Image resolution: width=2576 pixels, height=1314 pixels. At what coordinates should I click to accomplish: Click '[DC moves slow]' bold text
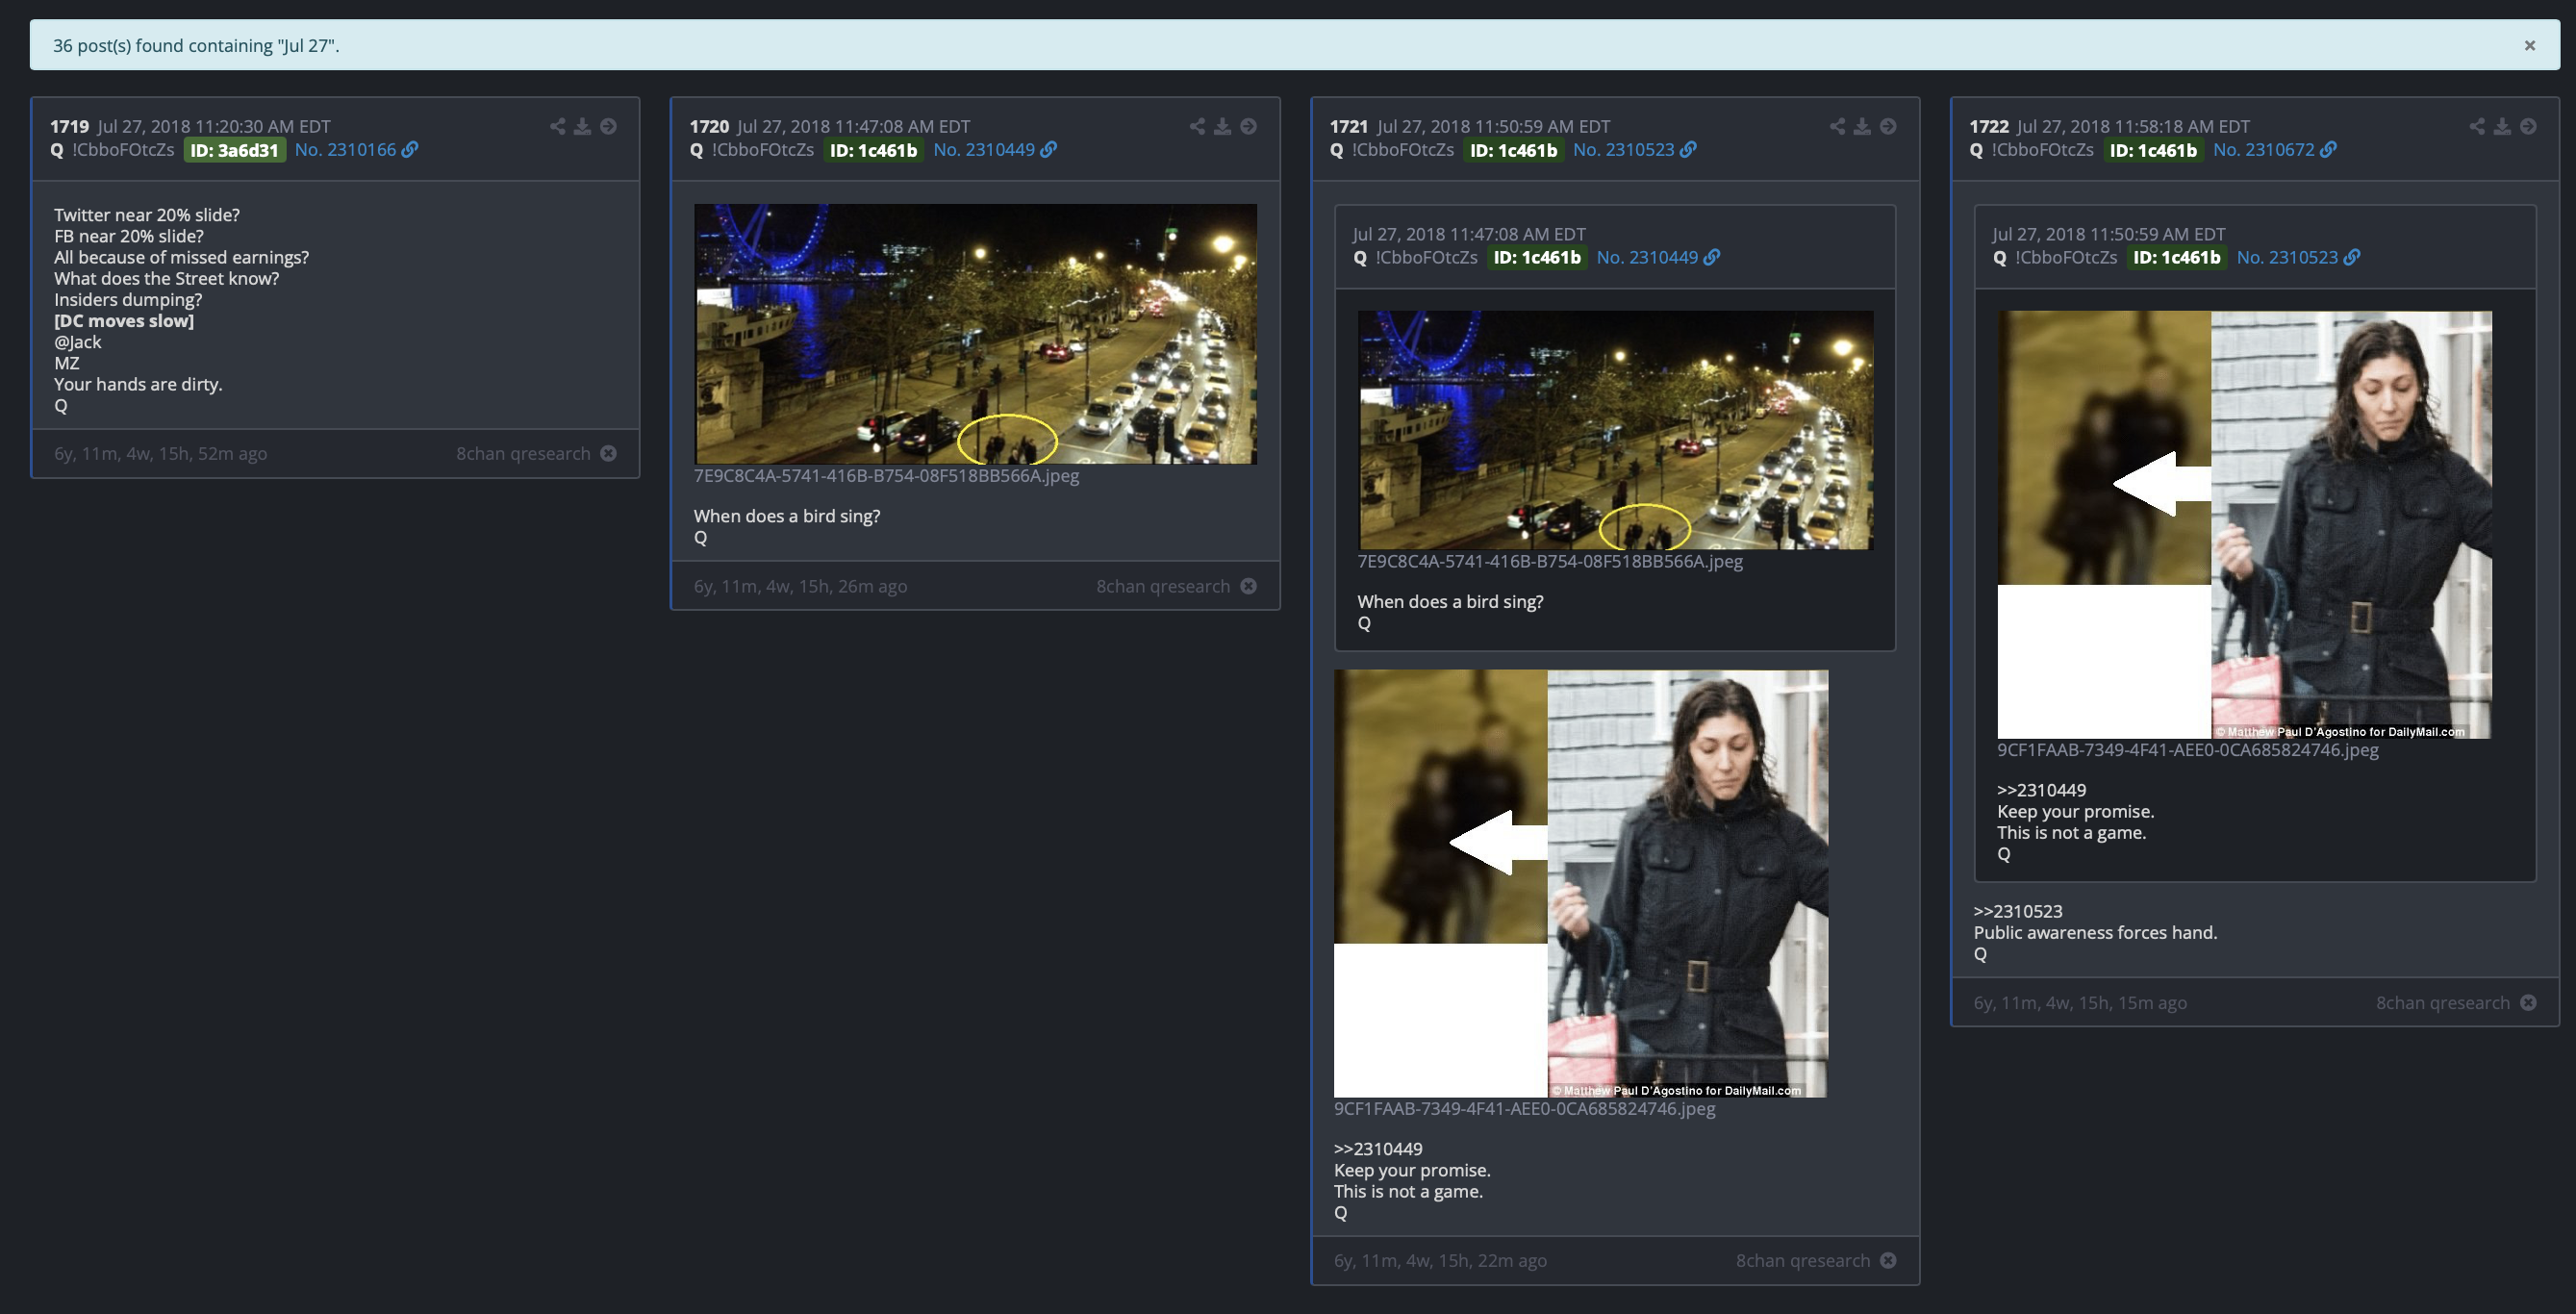point(124,321)
